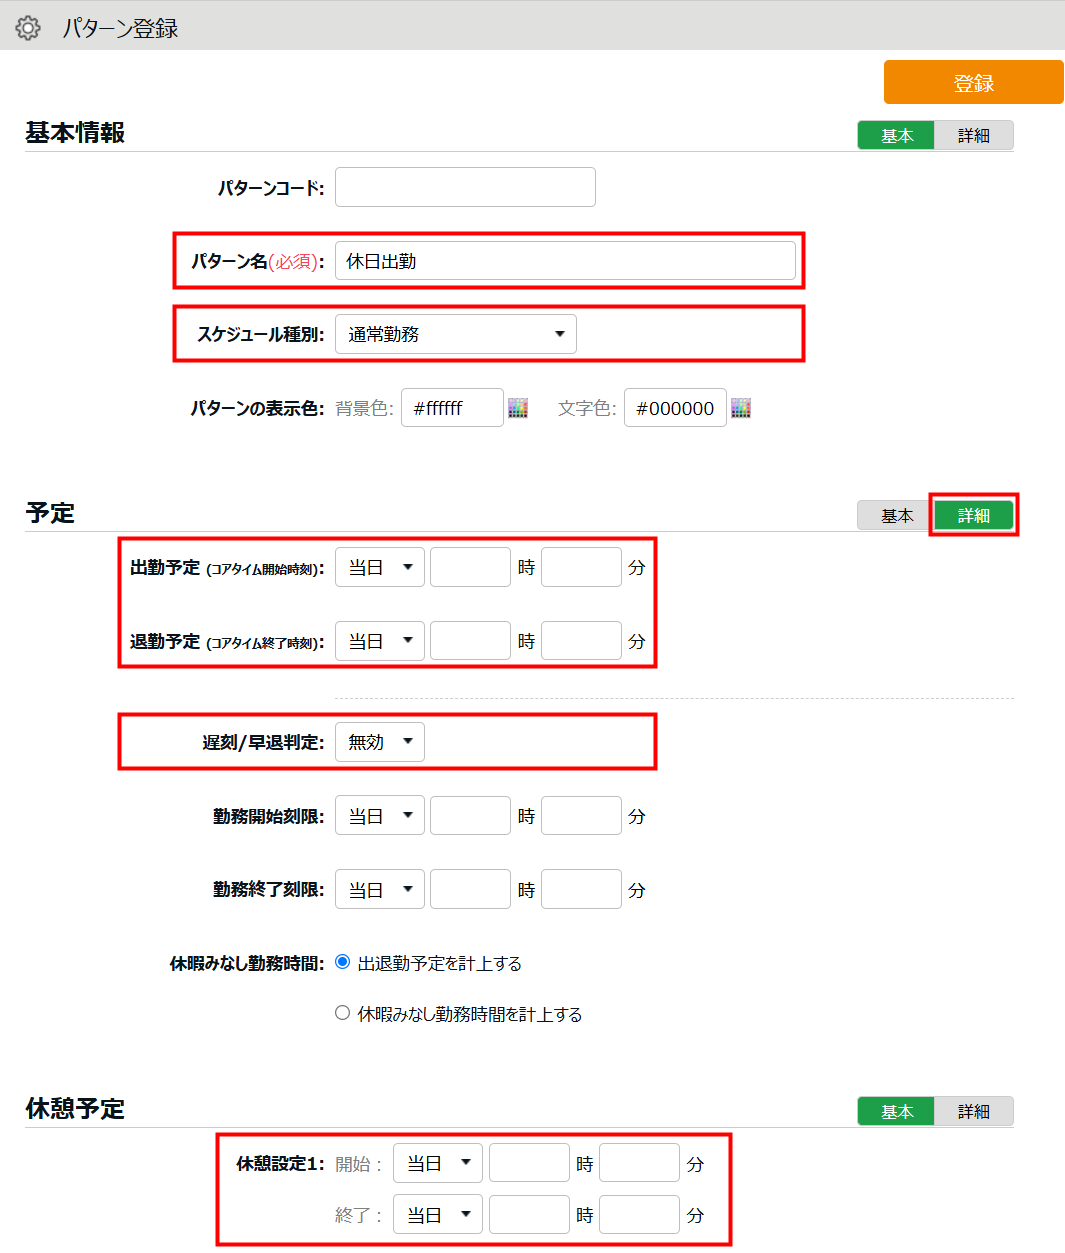Screen dimensions: 1065x1253
Task: Open the 文字色 color palette icon
Action: pyautogui.click(x=741, y=408)
